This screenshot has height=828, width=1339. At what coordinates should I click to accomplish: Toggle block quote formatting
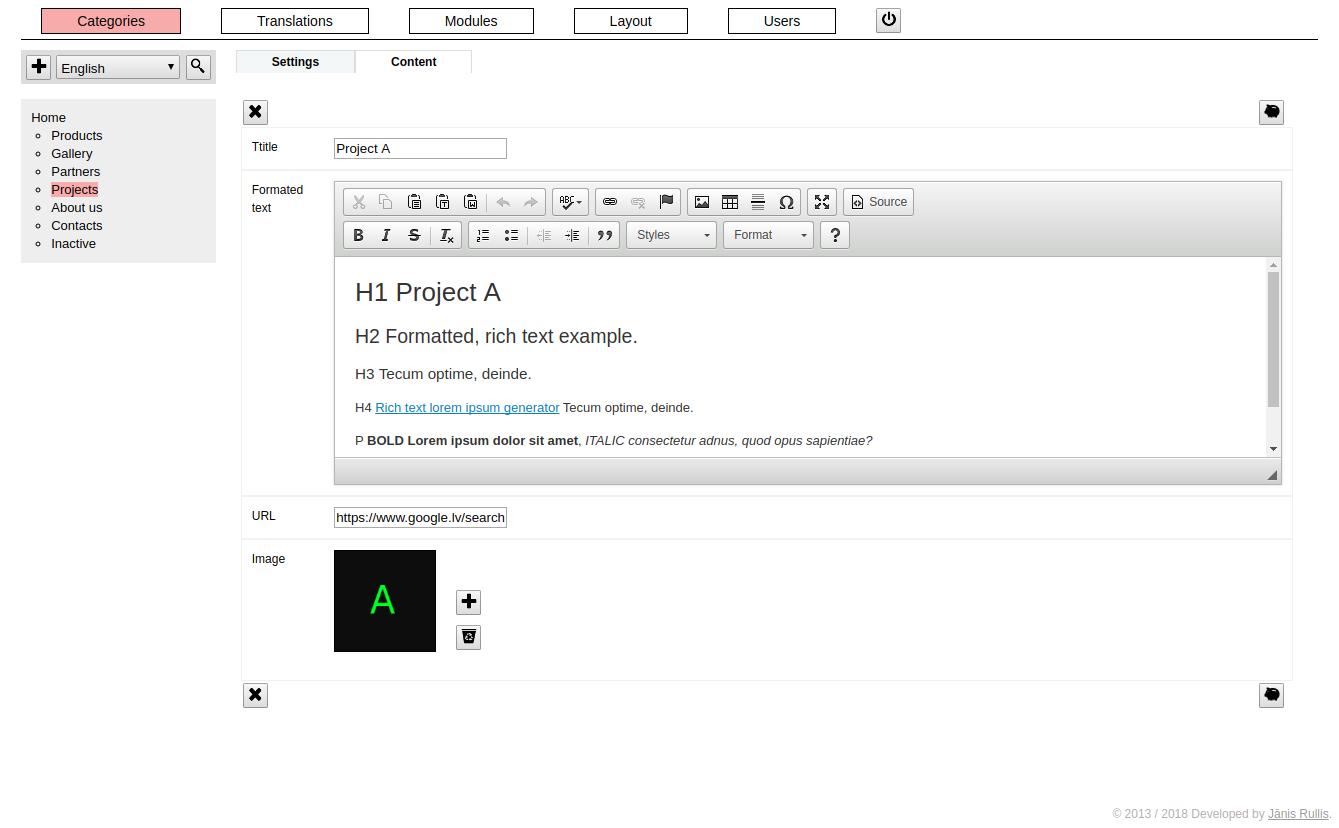pos(604,235)
